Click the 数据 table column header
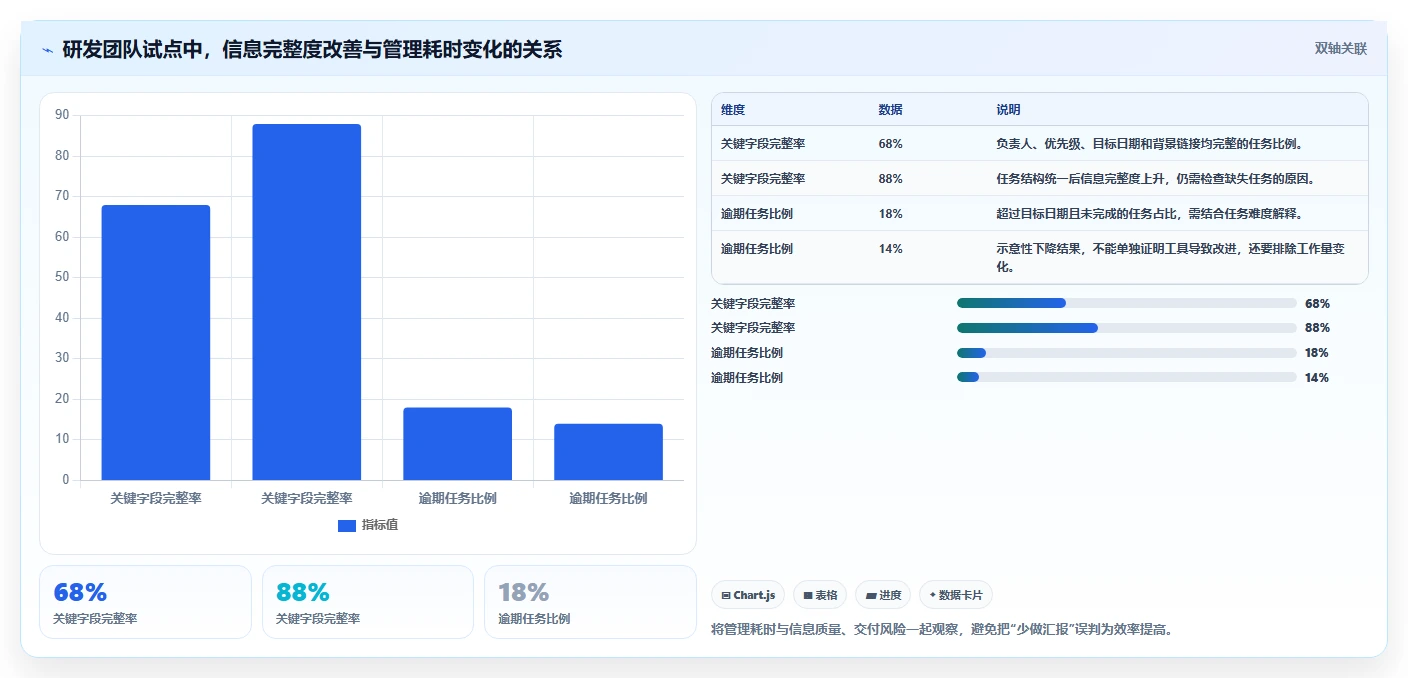Screen dimensions: 1408x678 click(x=891, y=110)
